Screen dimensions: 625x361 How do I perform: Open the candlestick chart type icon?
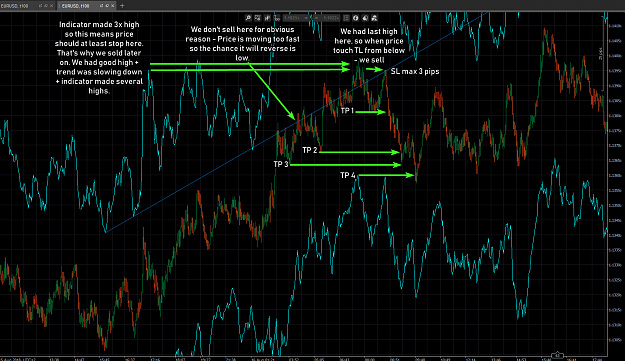point(267,18)
